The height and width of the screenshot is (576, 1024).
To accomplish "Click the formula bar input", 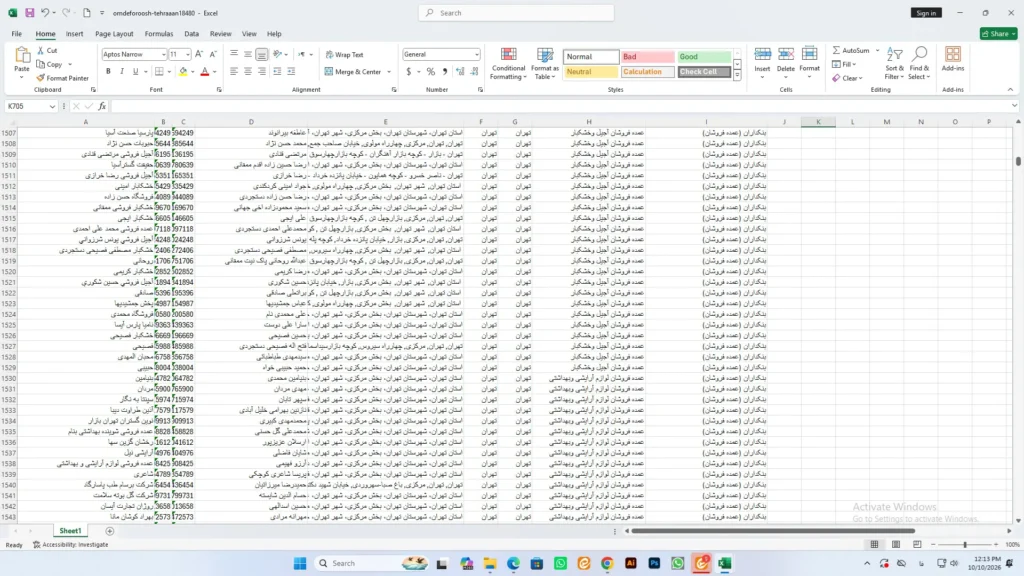I will (x=562, y=106).
